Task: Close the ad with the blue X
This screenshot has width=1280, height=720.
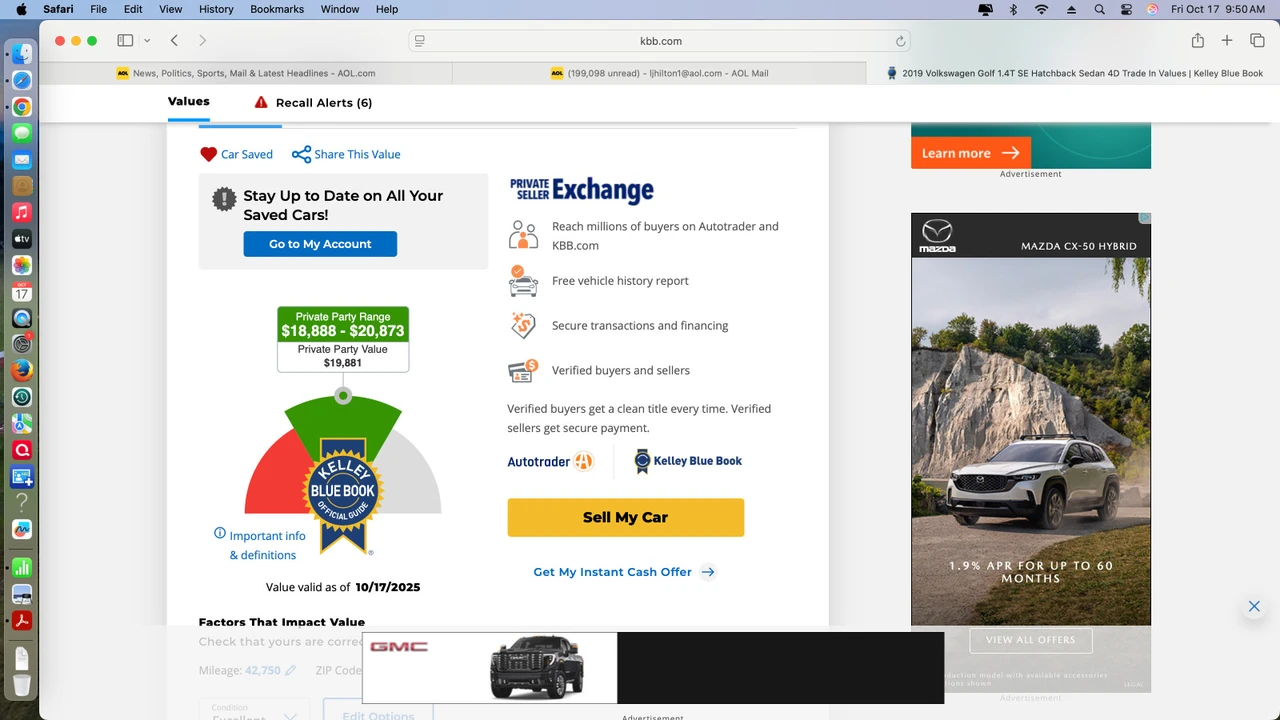Action: pyautogui.click(x=1254, y=606)
